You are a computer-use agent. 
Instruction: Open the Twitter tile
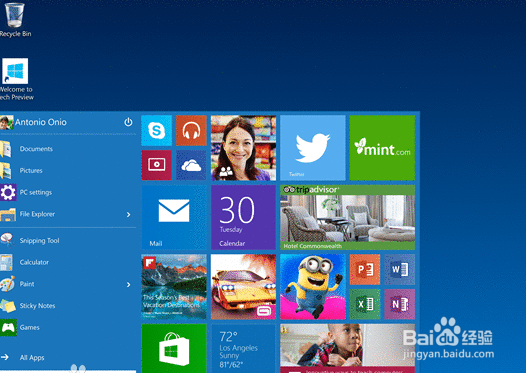pos(313,148)
